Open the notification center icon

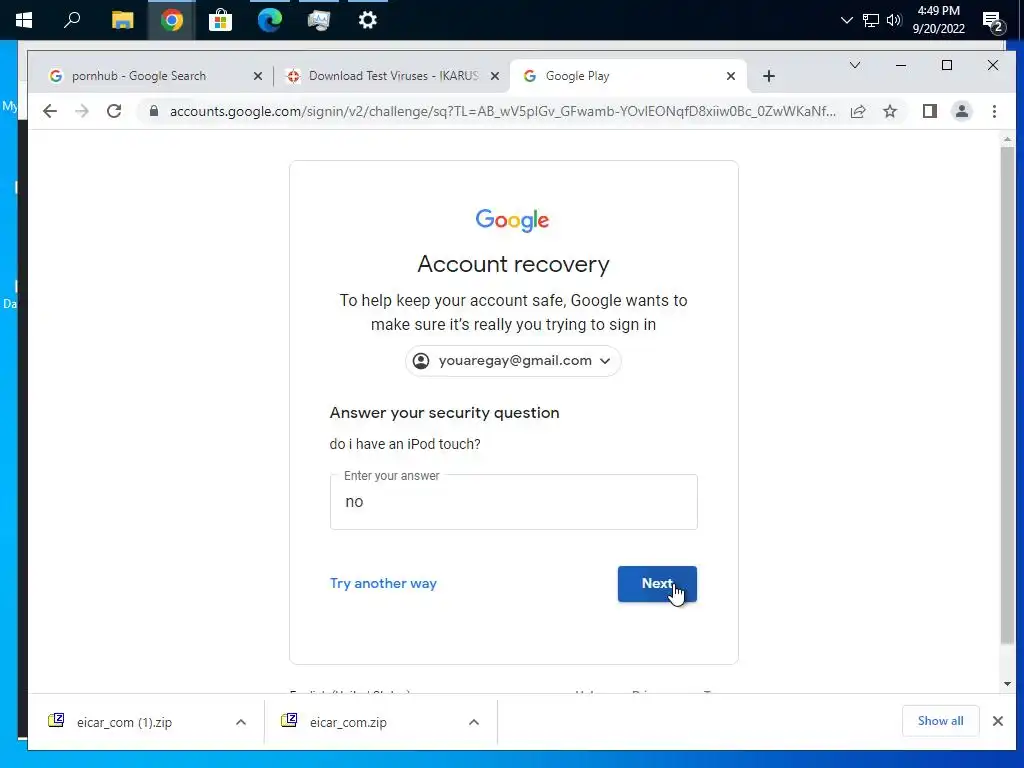tap(993, 22)
